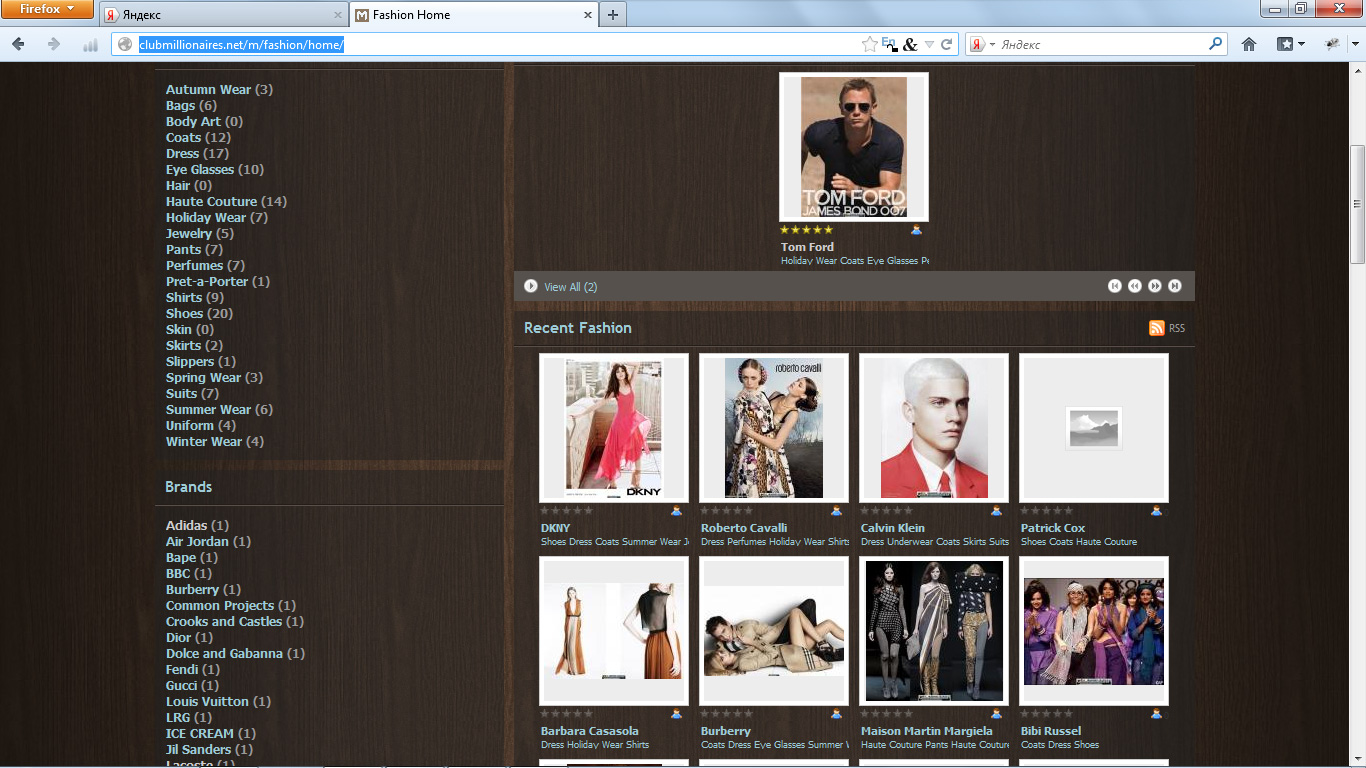Open the Firefox application menu

pyautogui.click(x=48, y=10)
